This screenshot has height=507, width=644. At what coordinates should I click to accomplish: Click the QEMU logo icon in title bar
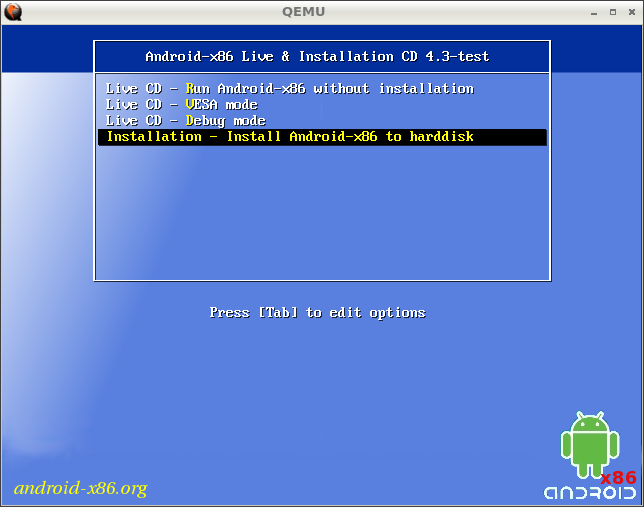tap(13, 12)
